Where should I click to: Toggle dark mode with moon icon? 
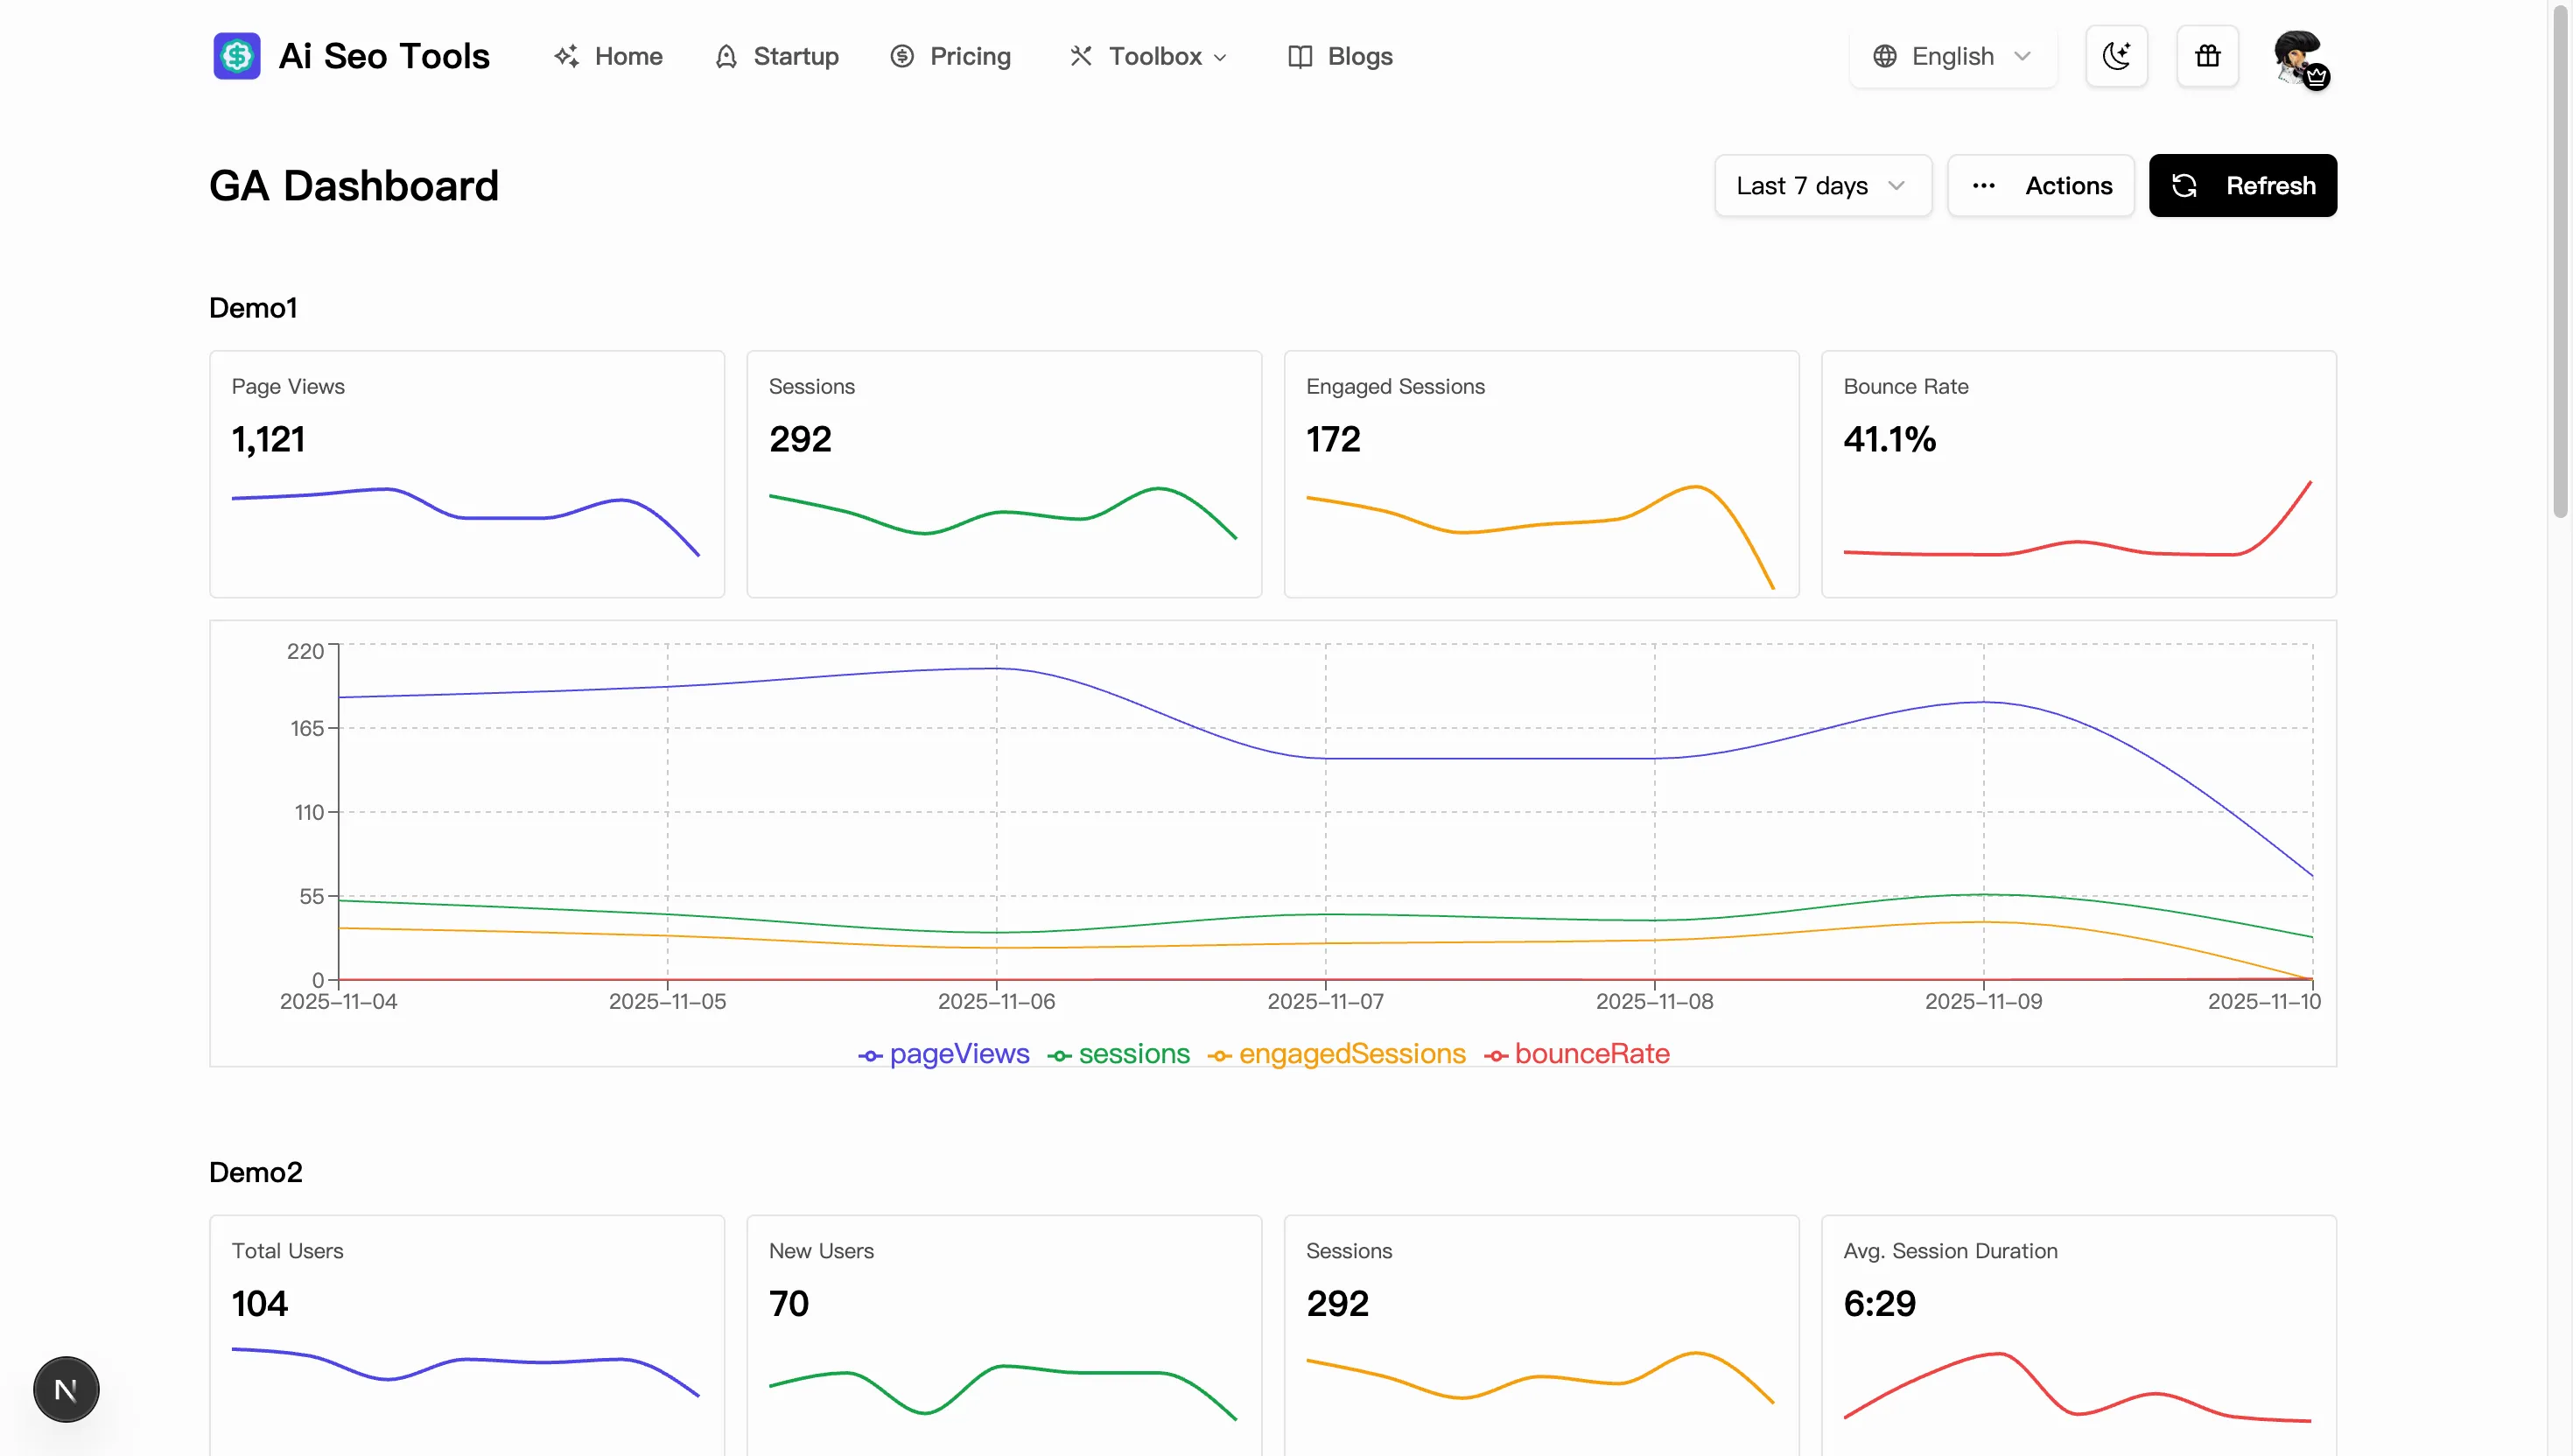tap(2116, 56)
